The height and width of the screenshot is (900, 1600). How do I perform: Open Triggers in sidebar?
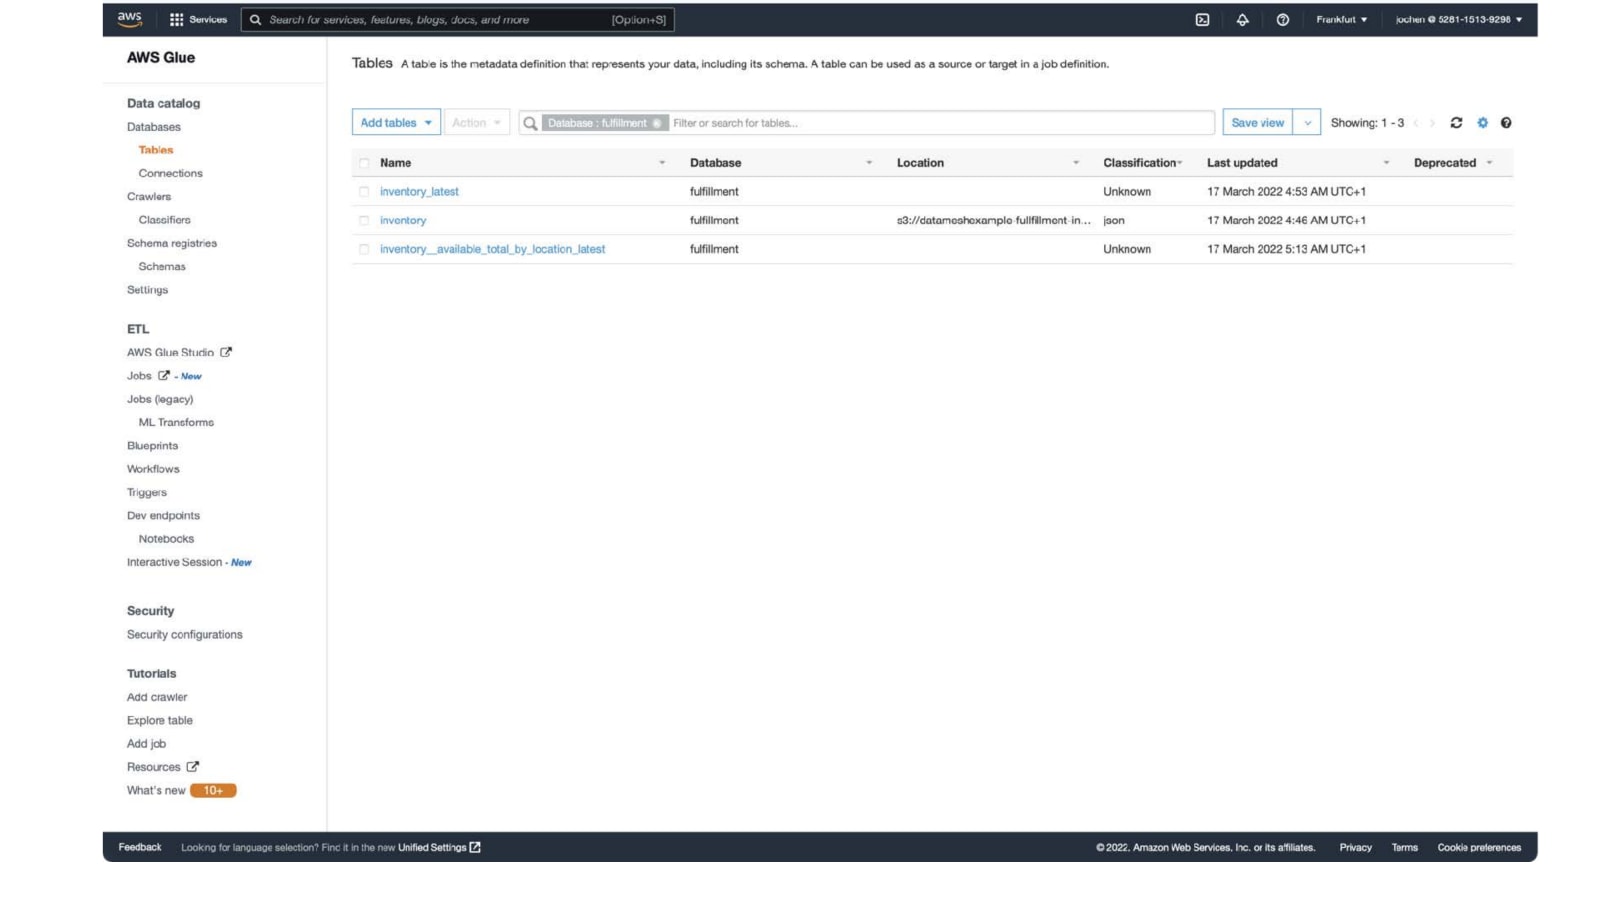(147, 492)
